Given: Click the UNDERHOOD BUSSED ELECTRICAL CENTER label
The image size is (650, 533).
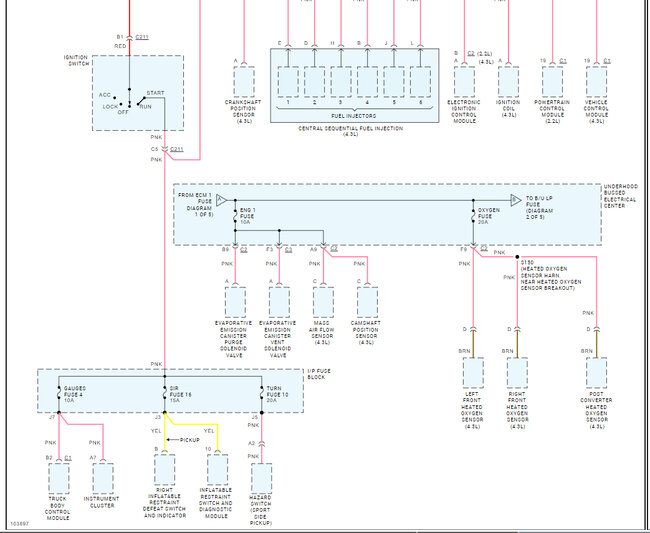Looking at the screenshot, I should click(621, 196).
